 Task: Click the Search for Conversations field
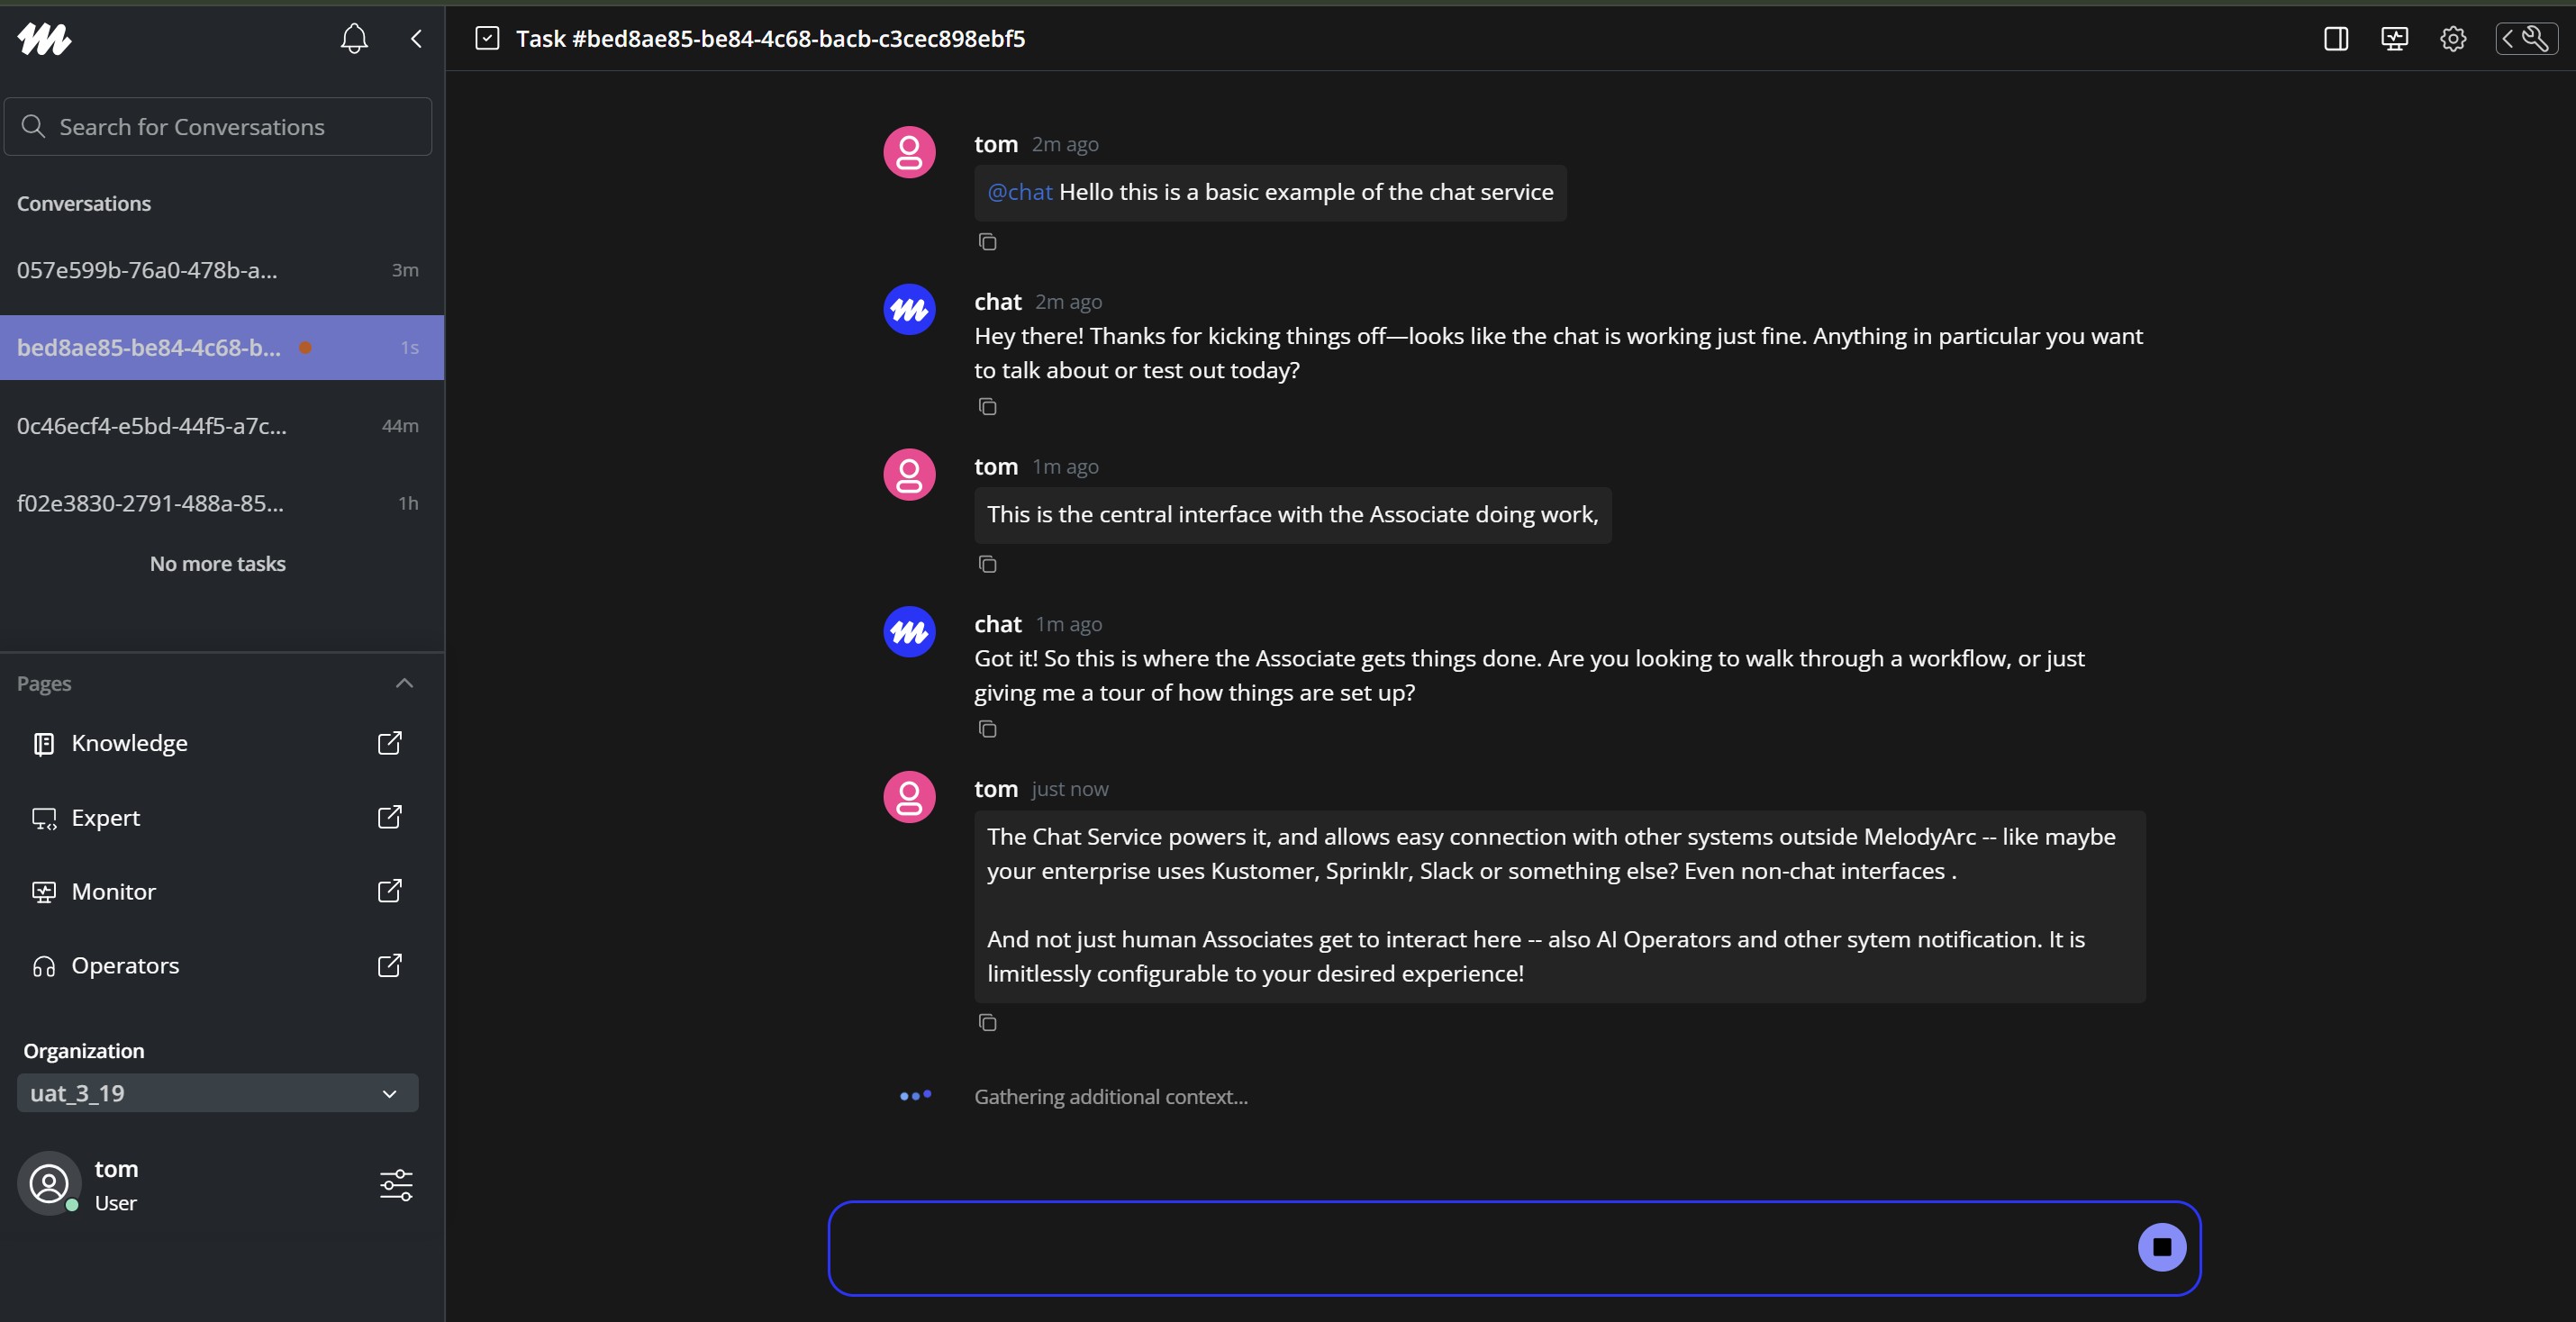pyautogui.click(x=217, y=126)
